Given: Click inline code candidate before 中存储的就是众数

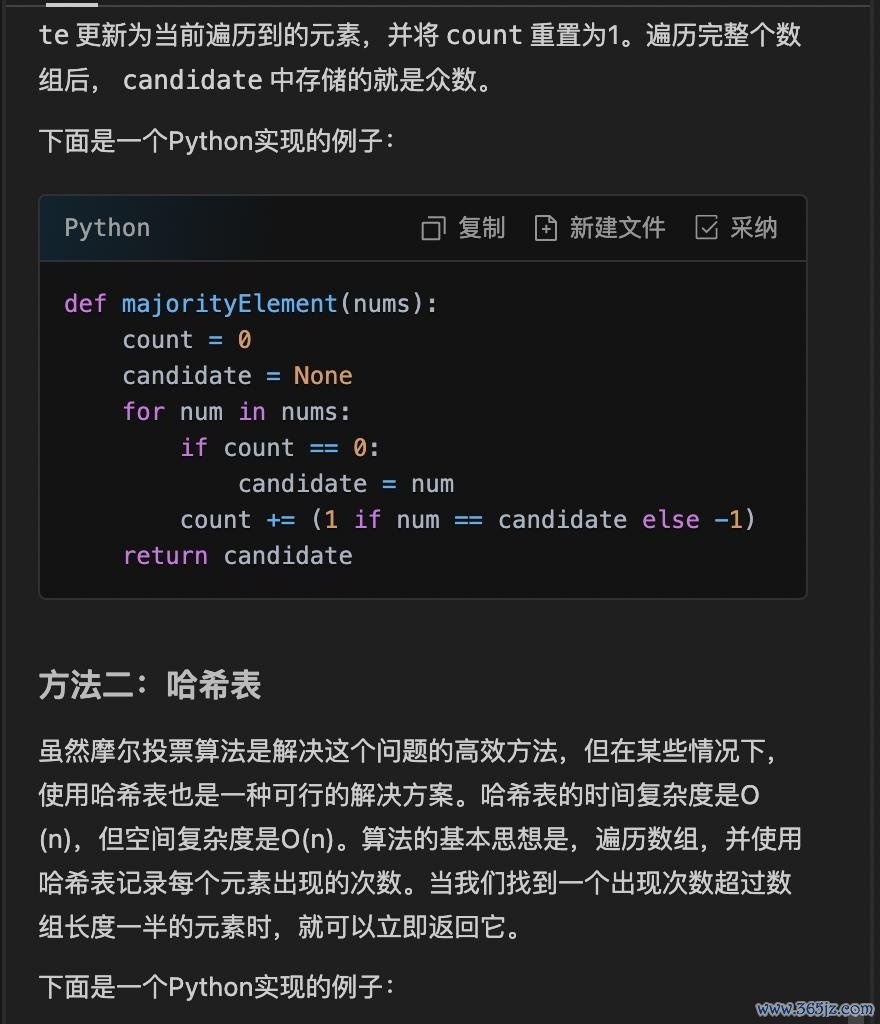Looking at the screenshot, I should click(193, 80).
